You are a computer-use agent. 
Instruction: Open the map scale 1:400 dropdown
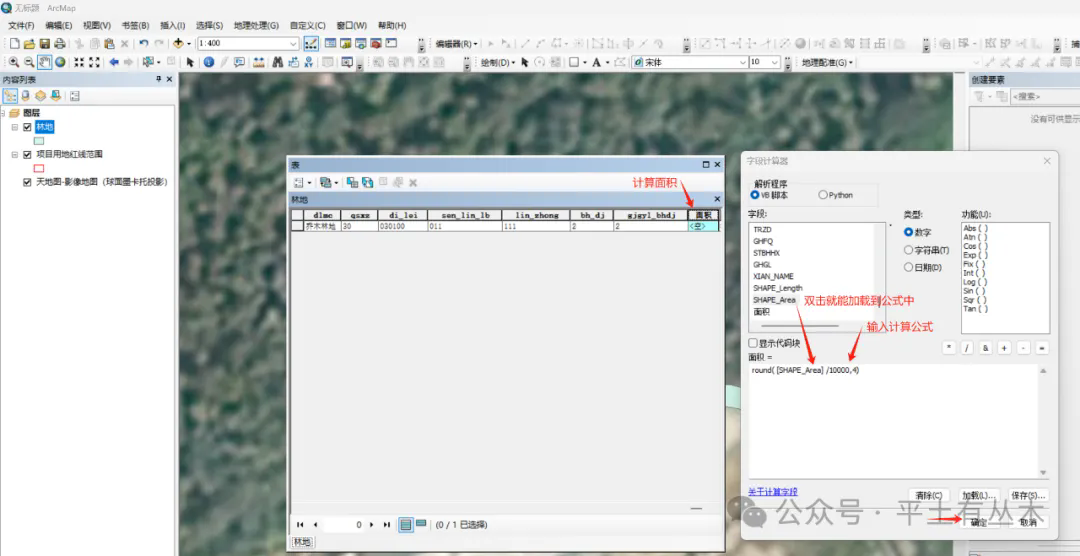tap(293, 44)
